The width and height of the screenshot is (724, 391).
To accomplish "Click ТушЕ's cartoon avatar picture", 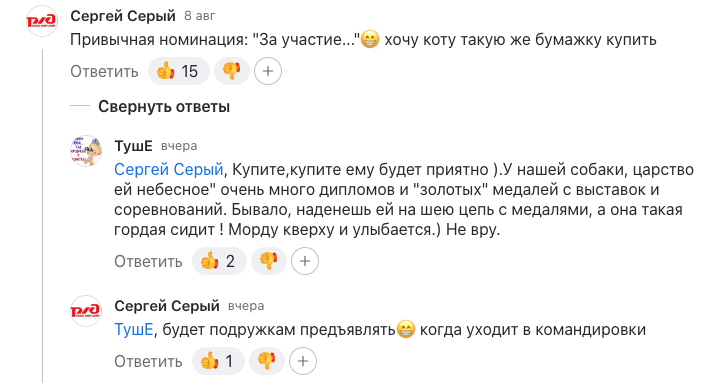I will pos(86,151).
